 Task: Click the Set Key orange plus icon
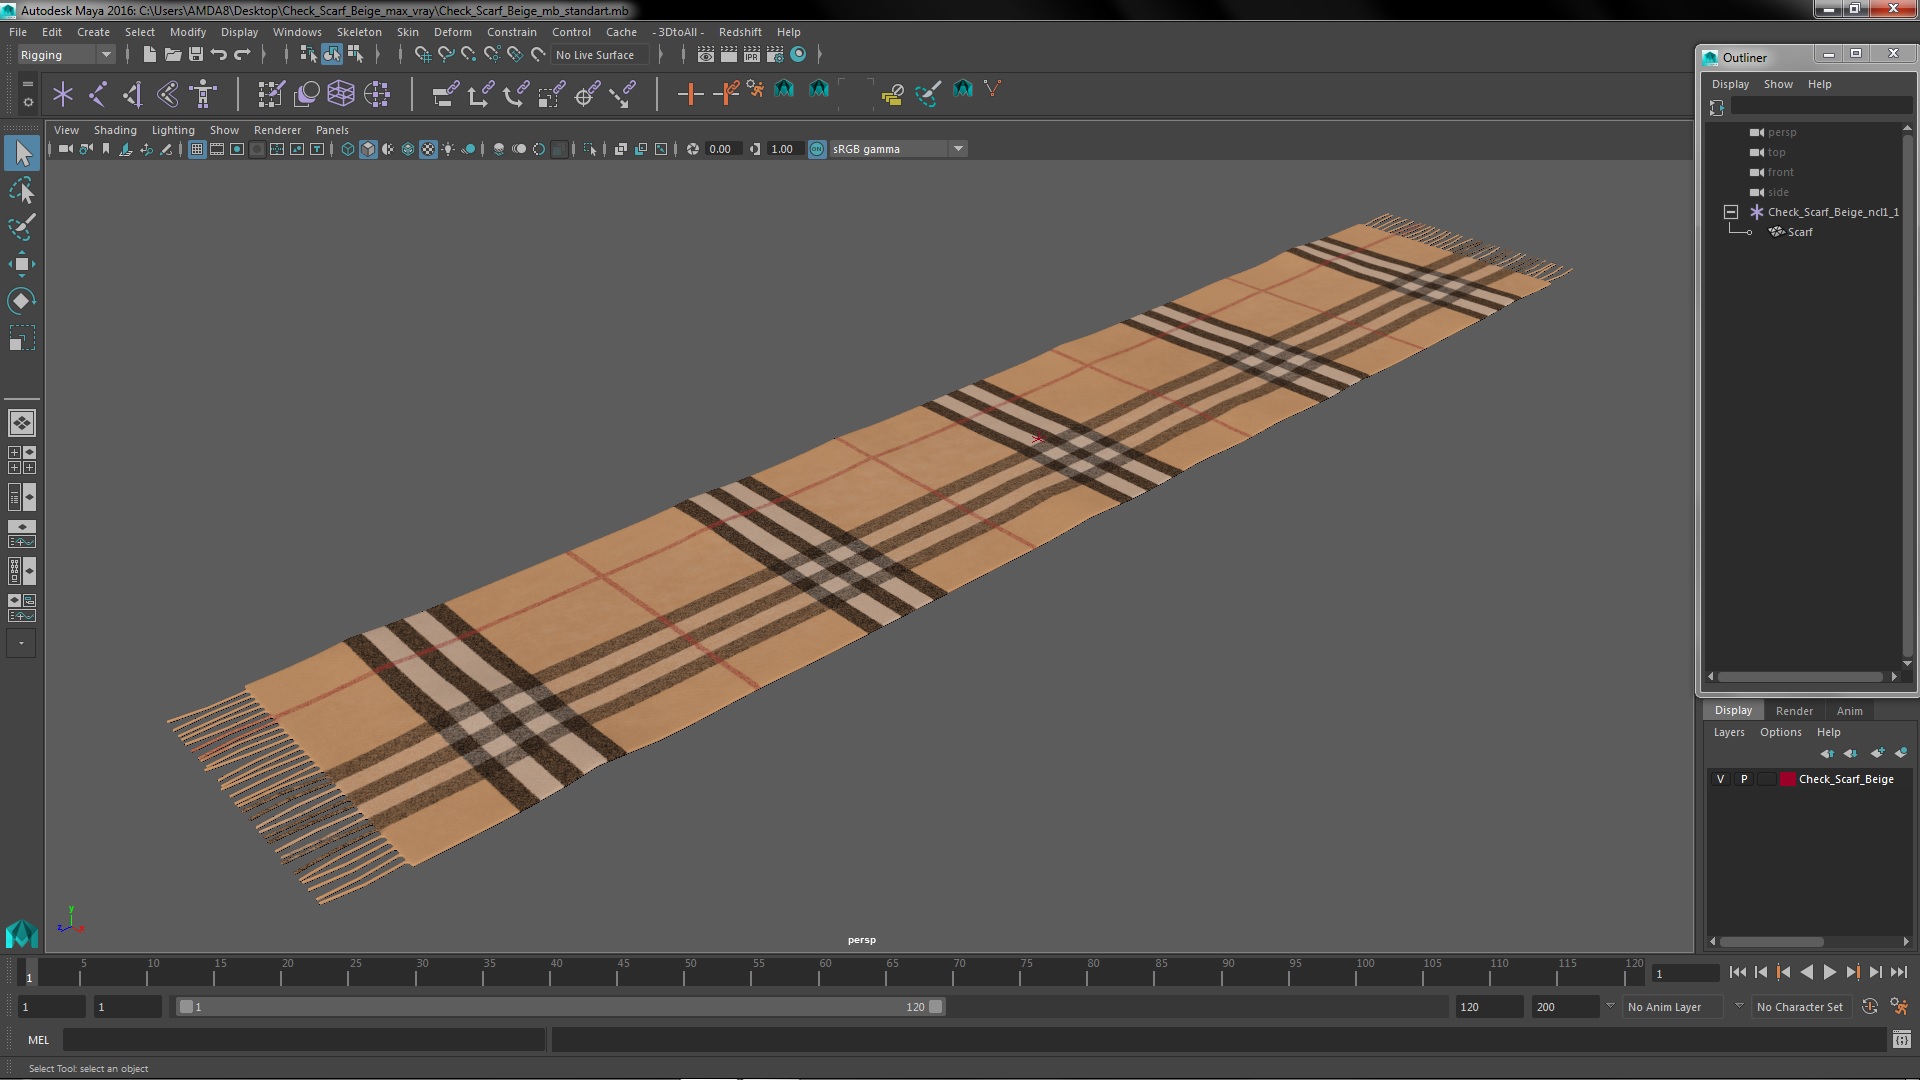tap(690, 94)
